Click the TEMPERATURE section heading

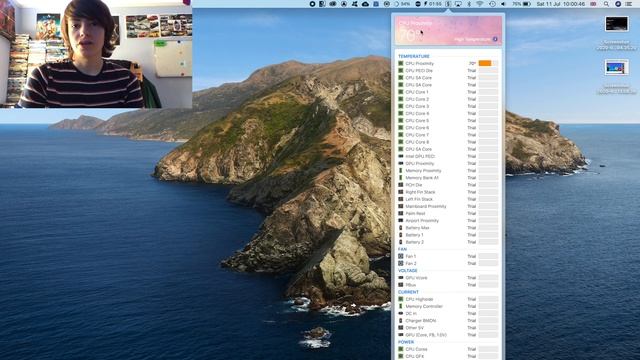coord(413,56)
